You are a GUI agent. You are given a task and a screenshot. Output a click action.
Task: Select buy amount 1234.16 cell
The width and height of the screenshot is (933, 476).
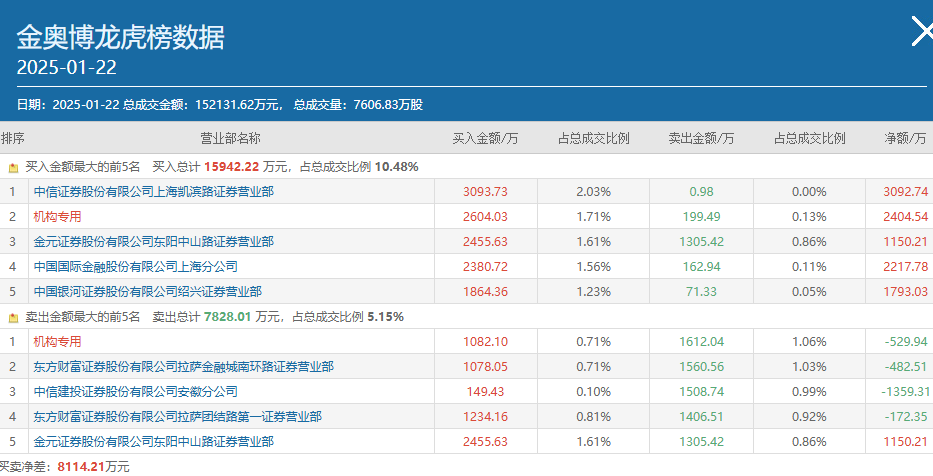coord(486,416)
